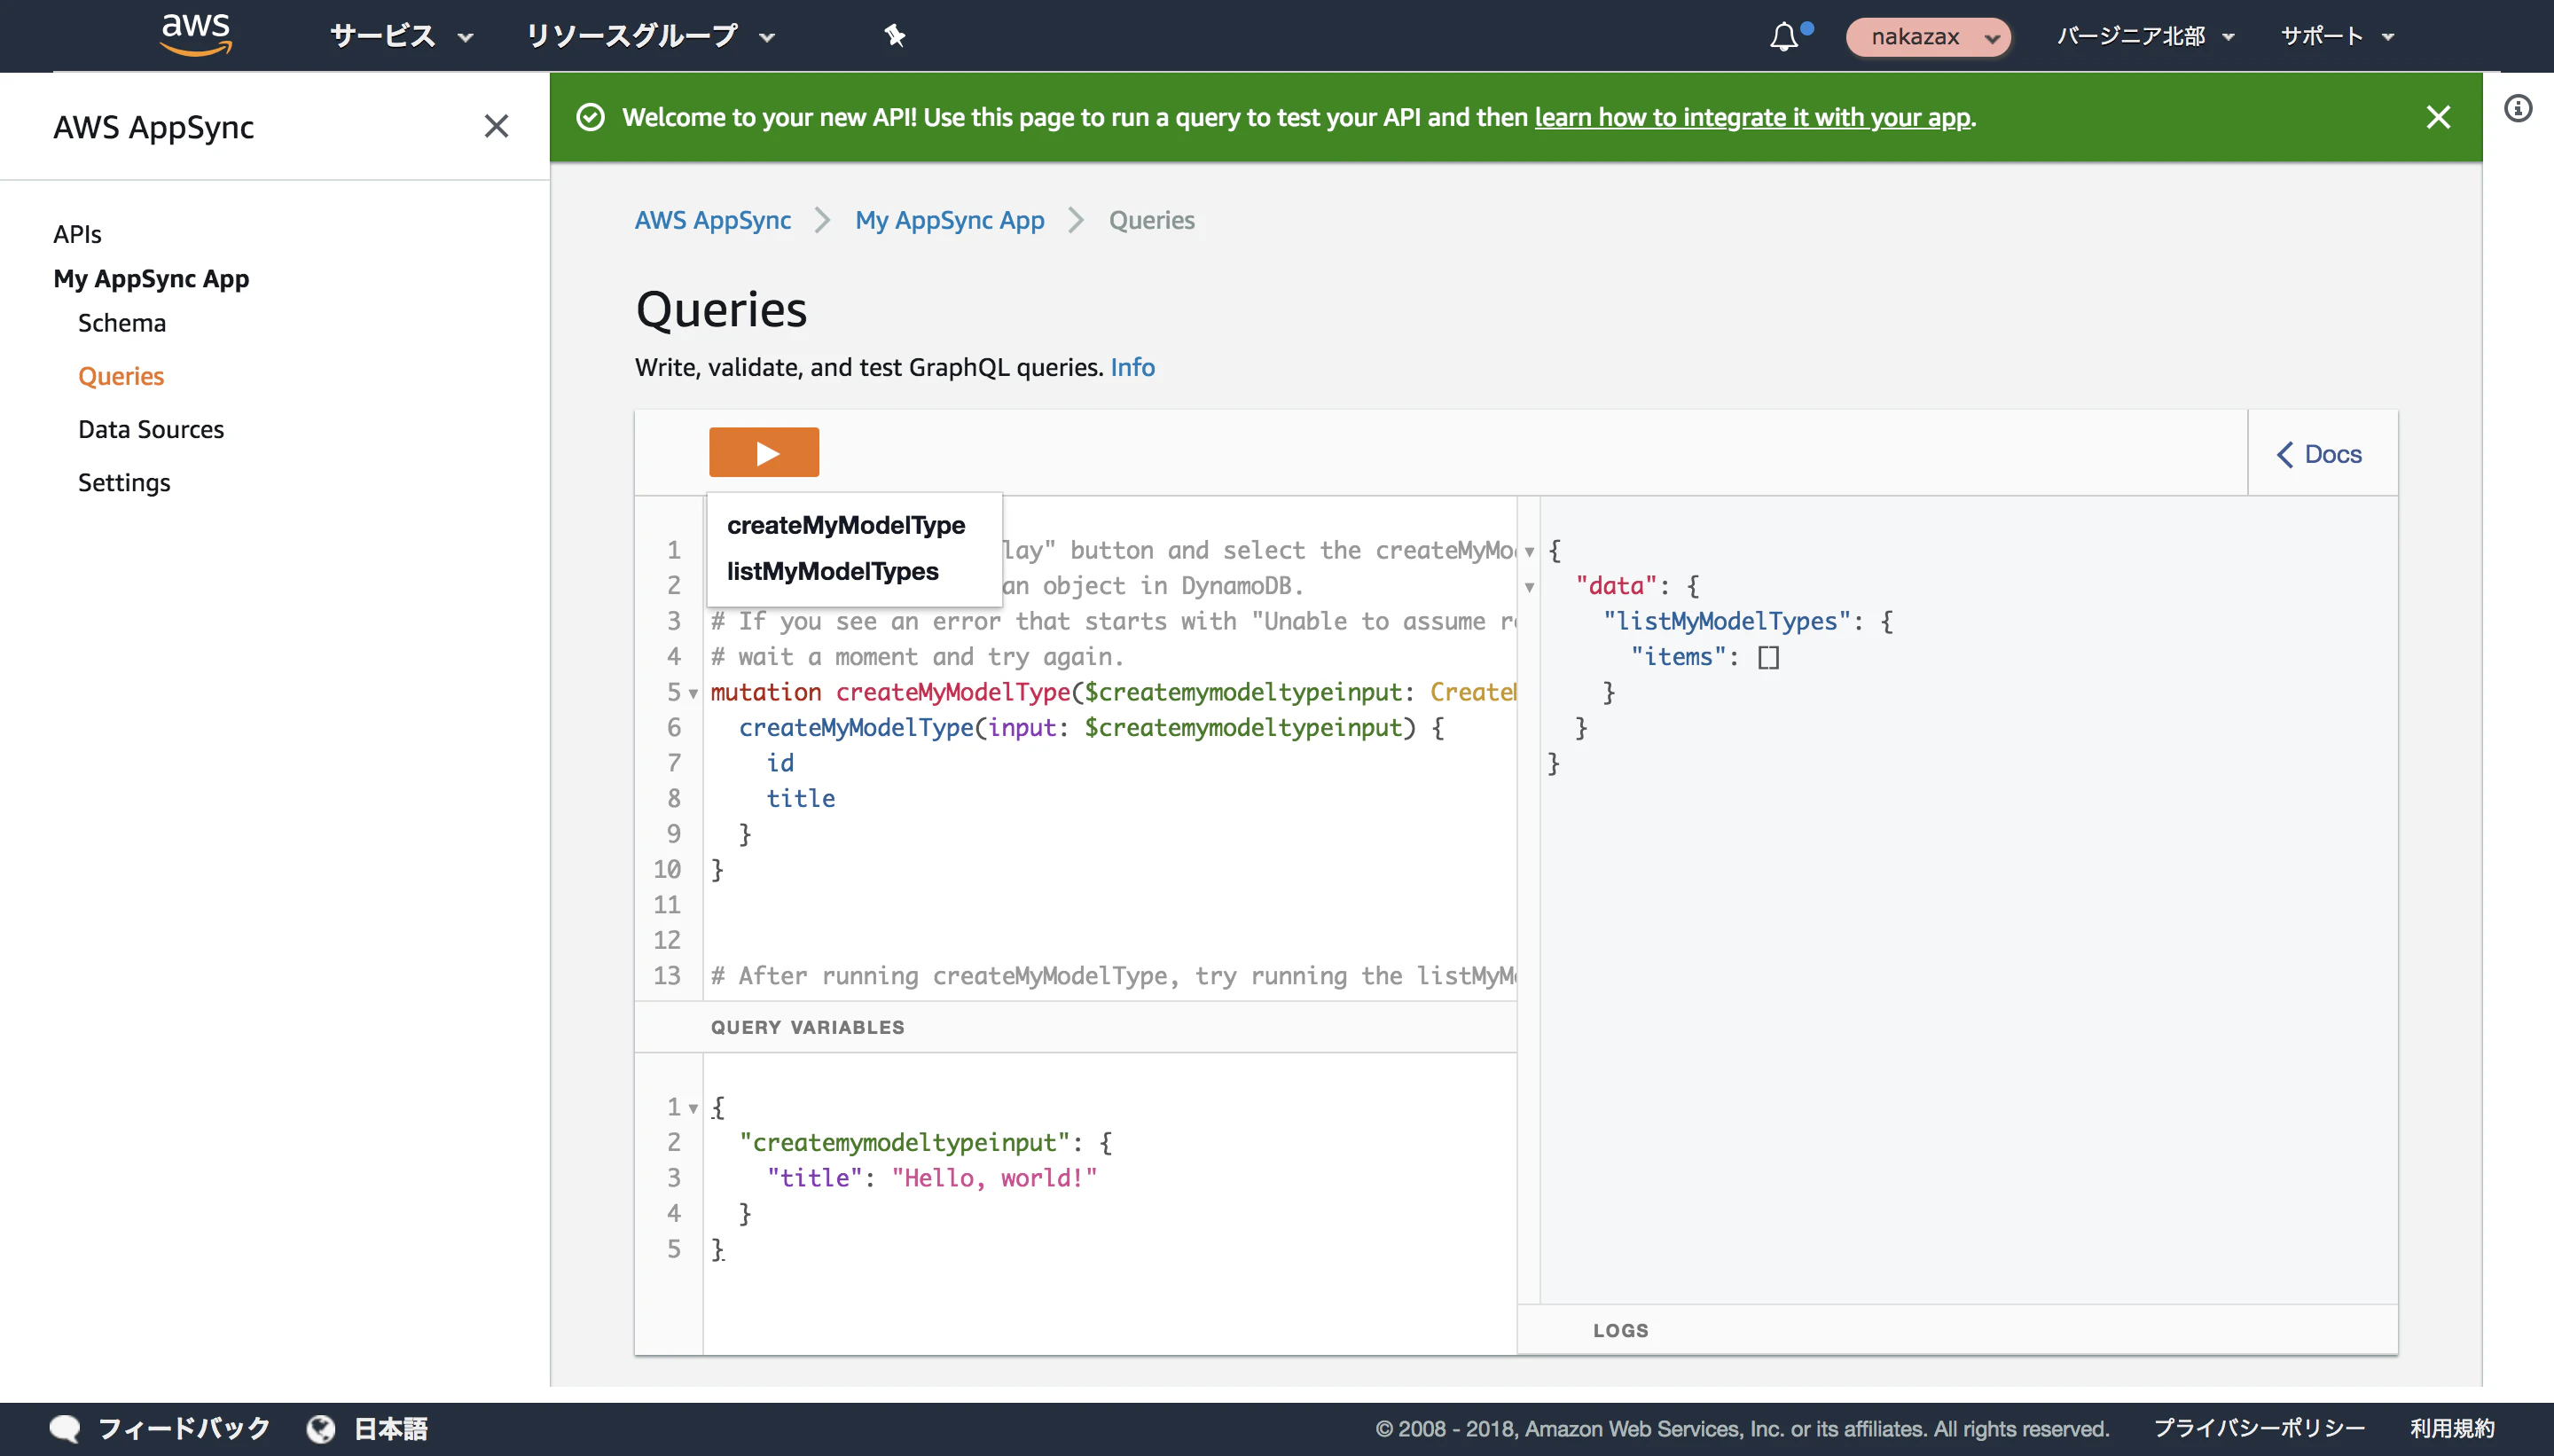Click "listMyModelTypes" key in the results

pos(1727,621)
